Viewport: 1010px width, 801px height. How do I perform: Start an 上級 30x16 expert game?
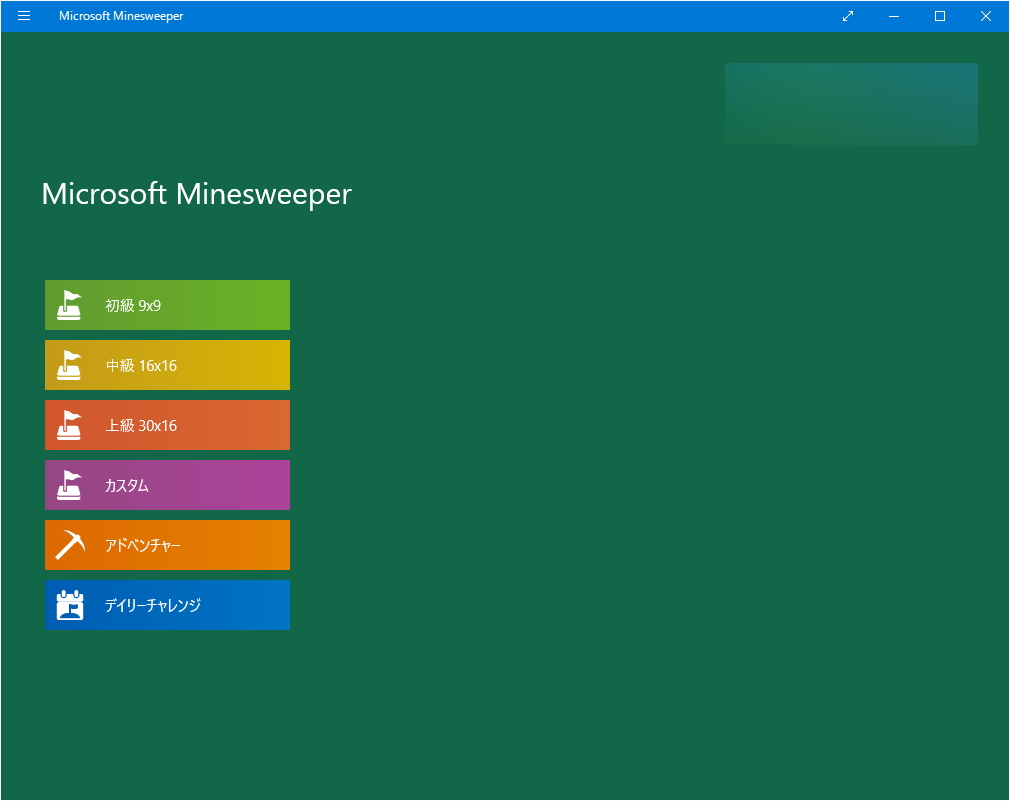point(167,424)
